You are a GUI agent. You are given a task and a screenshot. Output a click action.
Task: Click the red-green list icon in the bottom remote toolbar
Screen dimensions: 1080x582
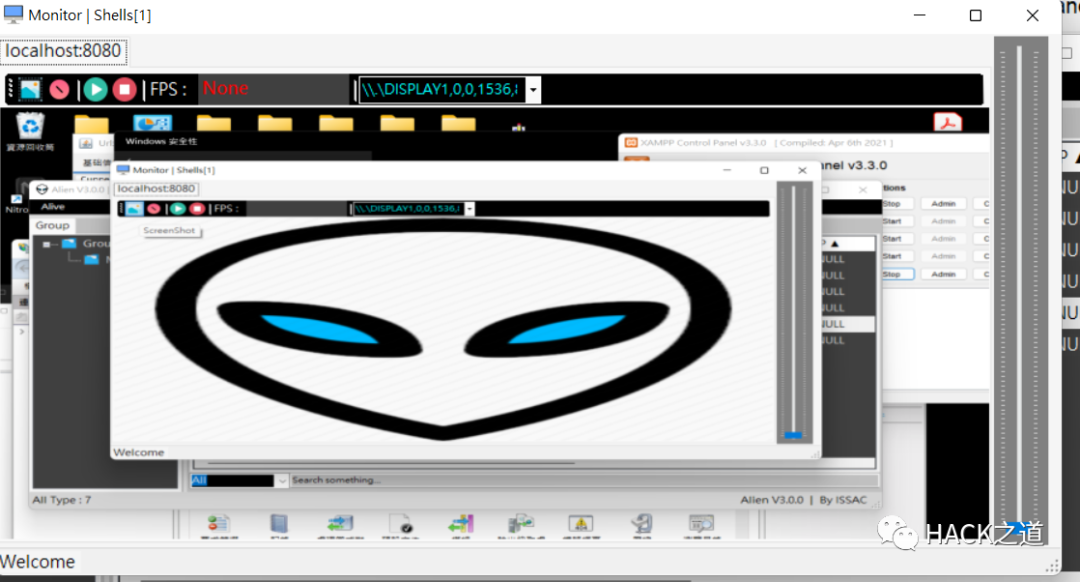pyautogui.click(x=219, y=525)
